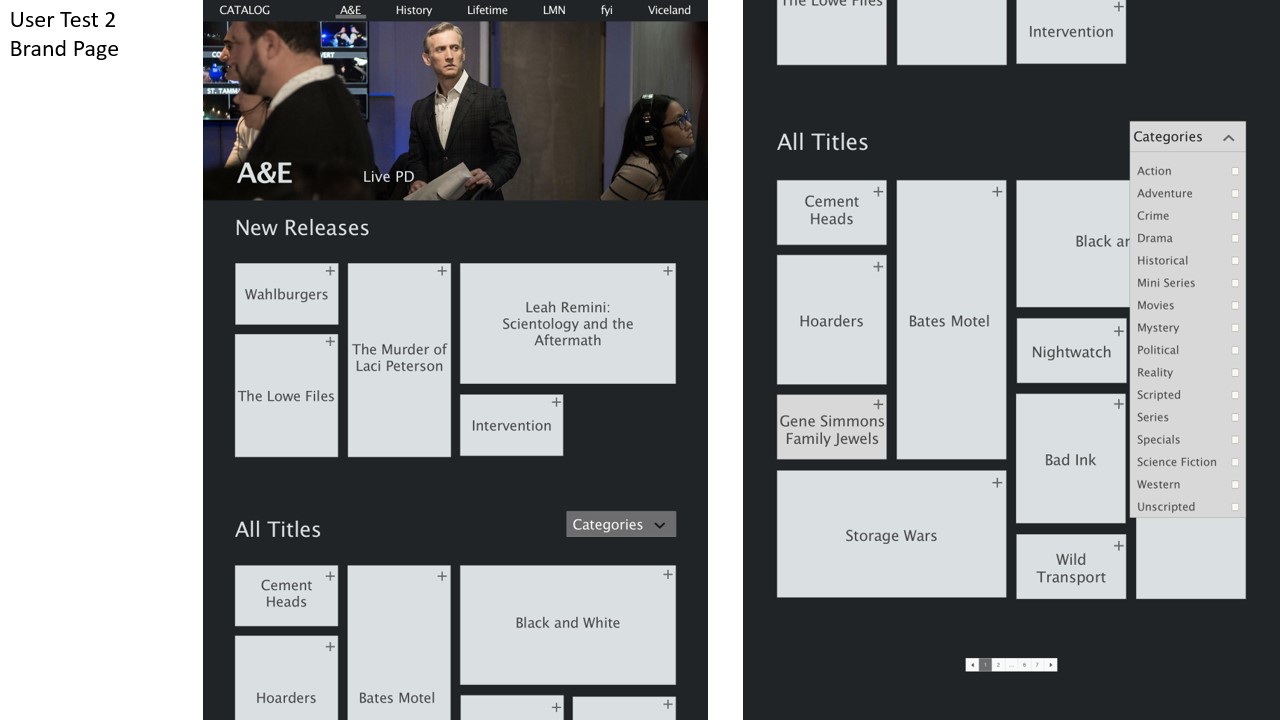Click plus icon on Storage Wars tile
Viewport: 1280px width, 720px height.
pos(997,483)
